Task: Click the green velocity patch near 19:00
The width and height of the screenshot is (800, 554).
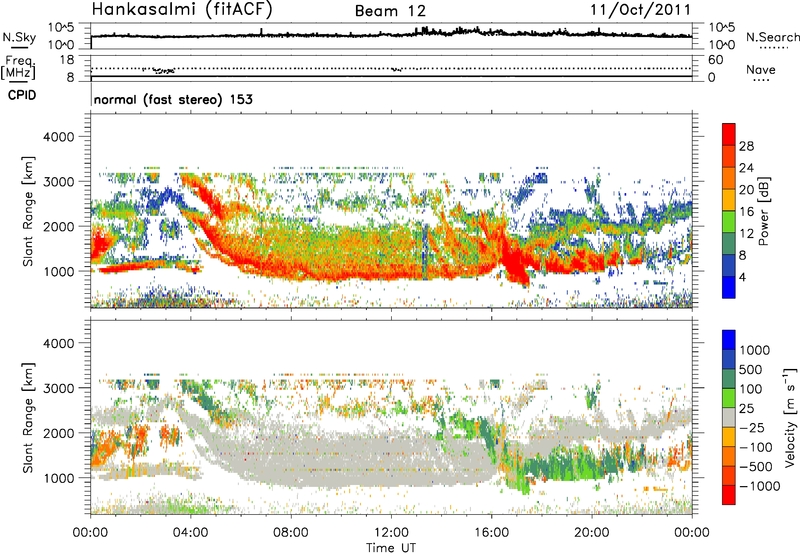Action: point(574,464)
